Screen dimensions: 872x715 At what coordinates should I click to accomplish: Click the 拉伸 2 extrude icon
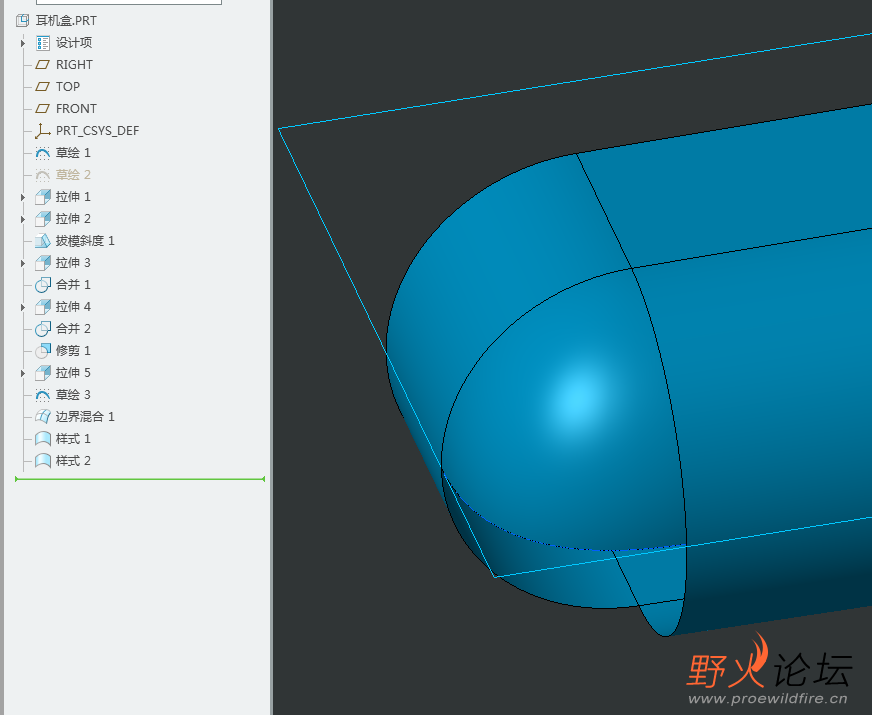tap(43, 219)
